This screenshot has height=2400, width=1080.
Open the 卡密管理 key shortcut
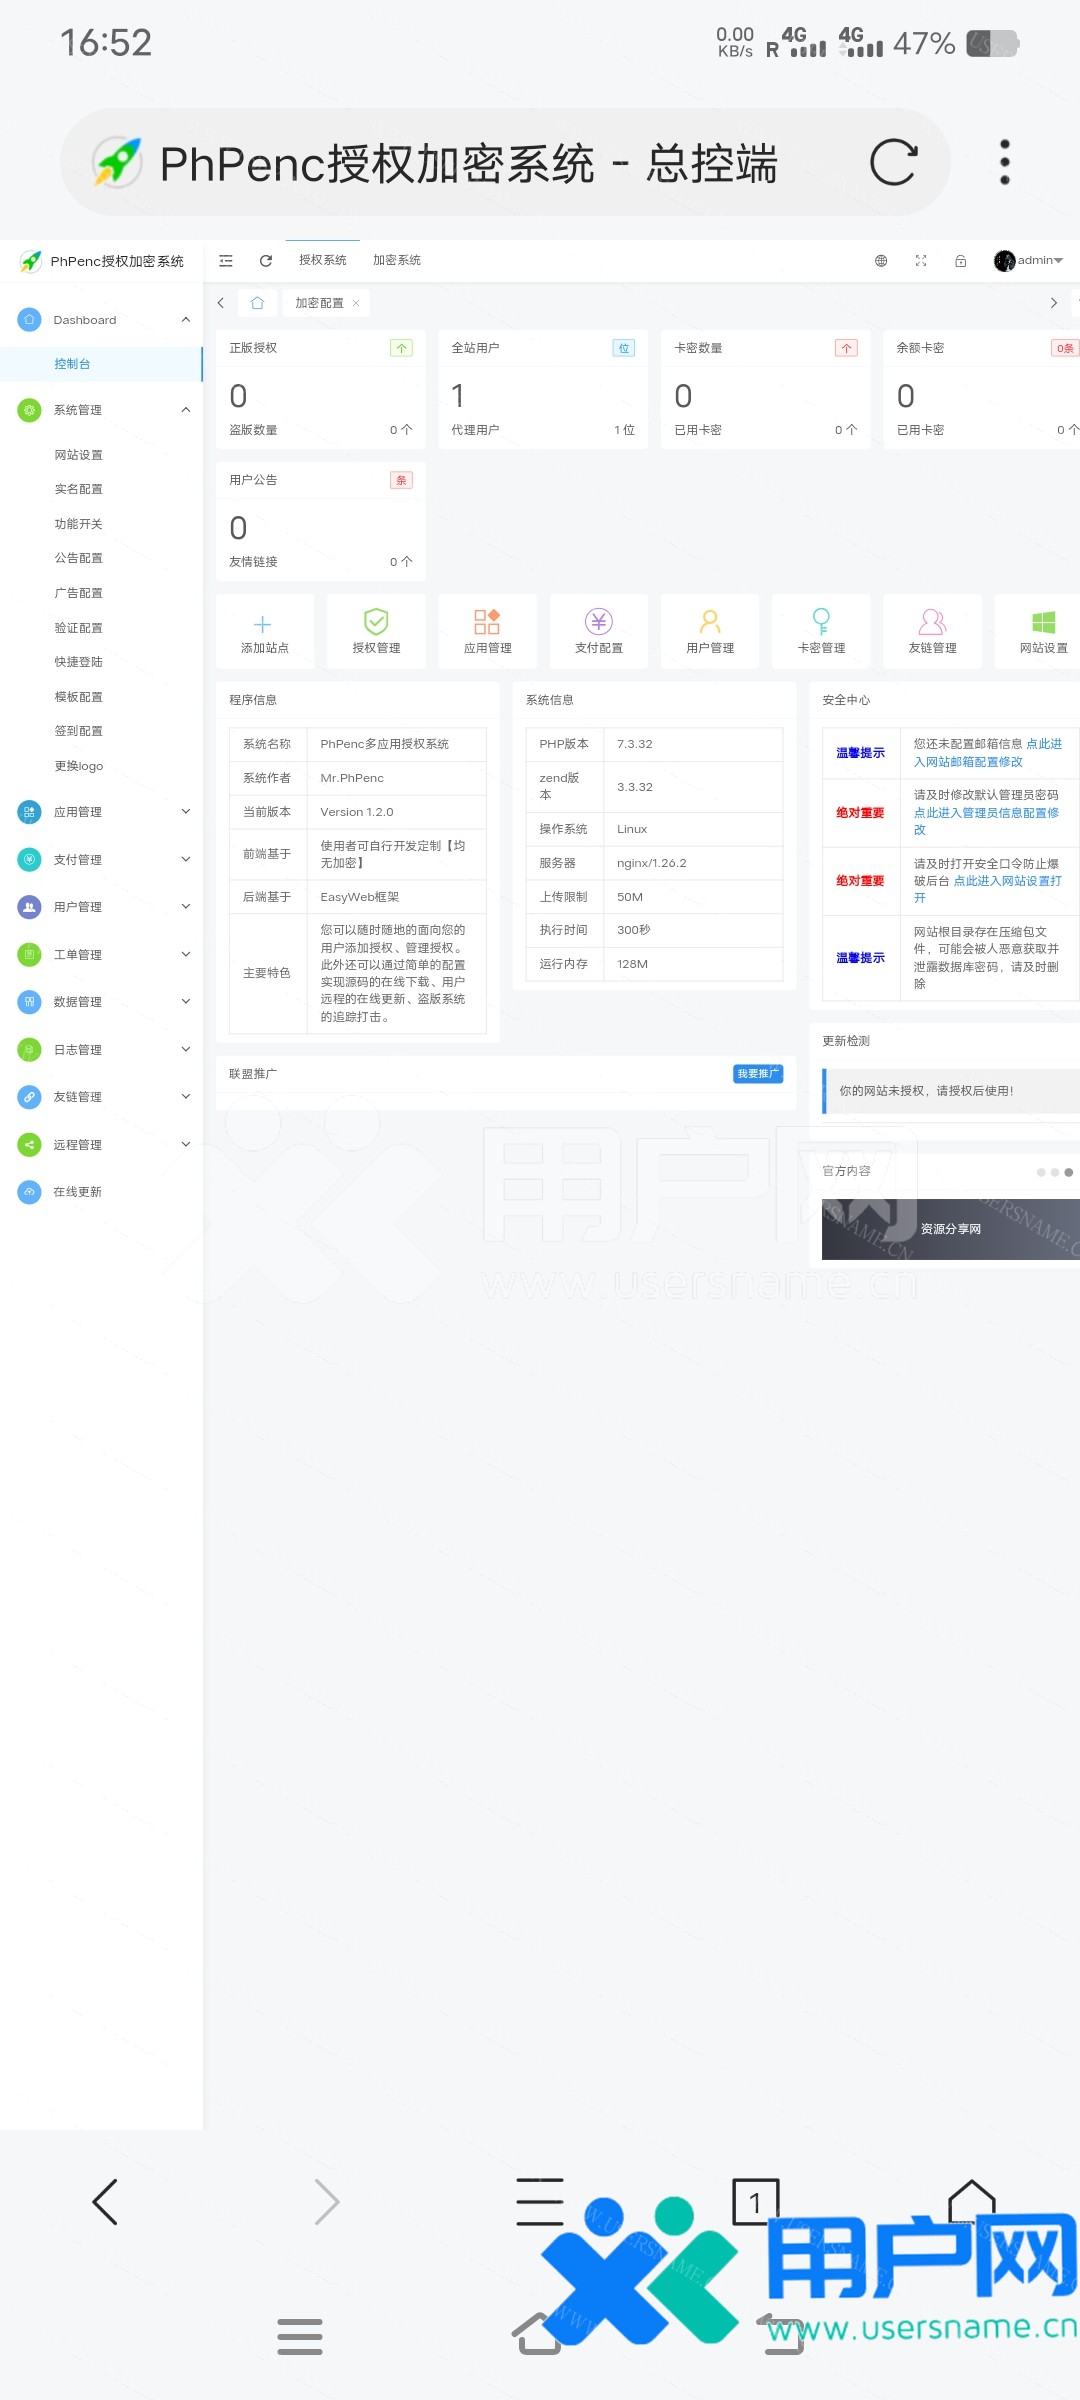[821, 632]
